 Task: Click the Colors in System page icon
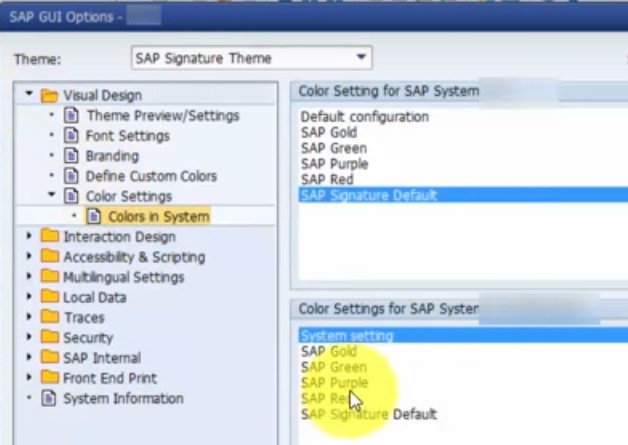coord(94,216)
